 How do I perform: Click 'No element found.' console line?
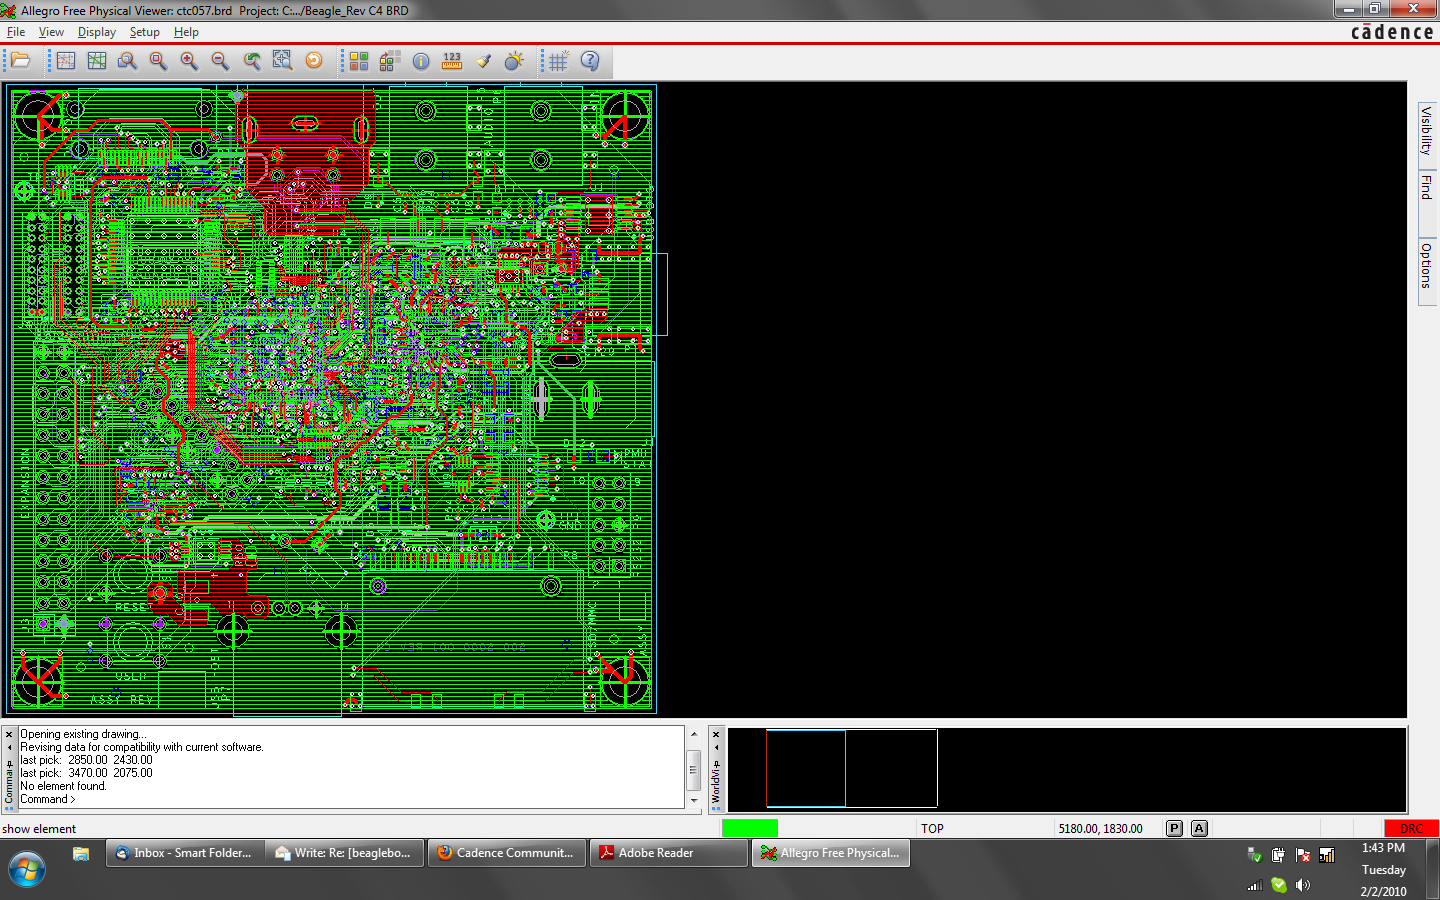tap(63, 786)
